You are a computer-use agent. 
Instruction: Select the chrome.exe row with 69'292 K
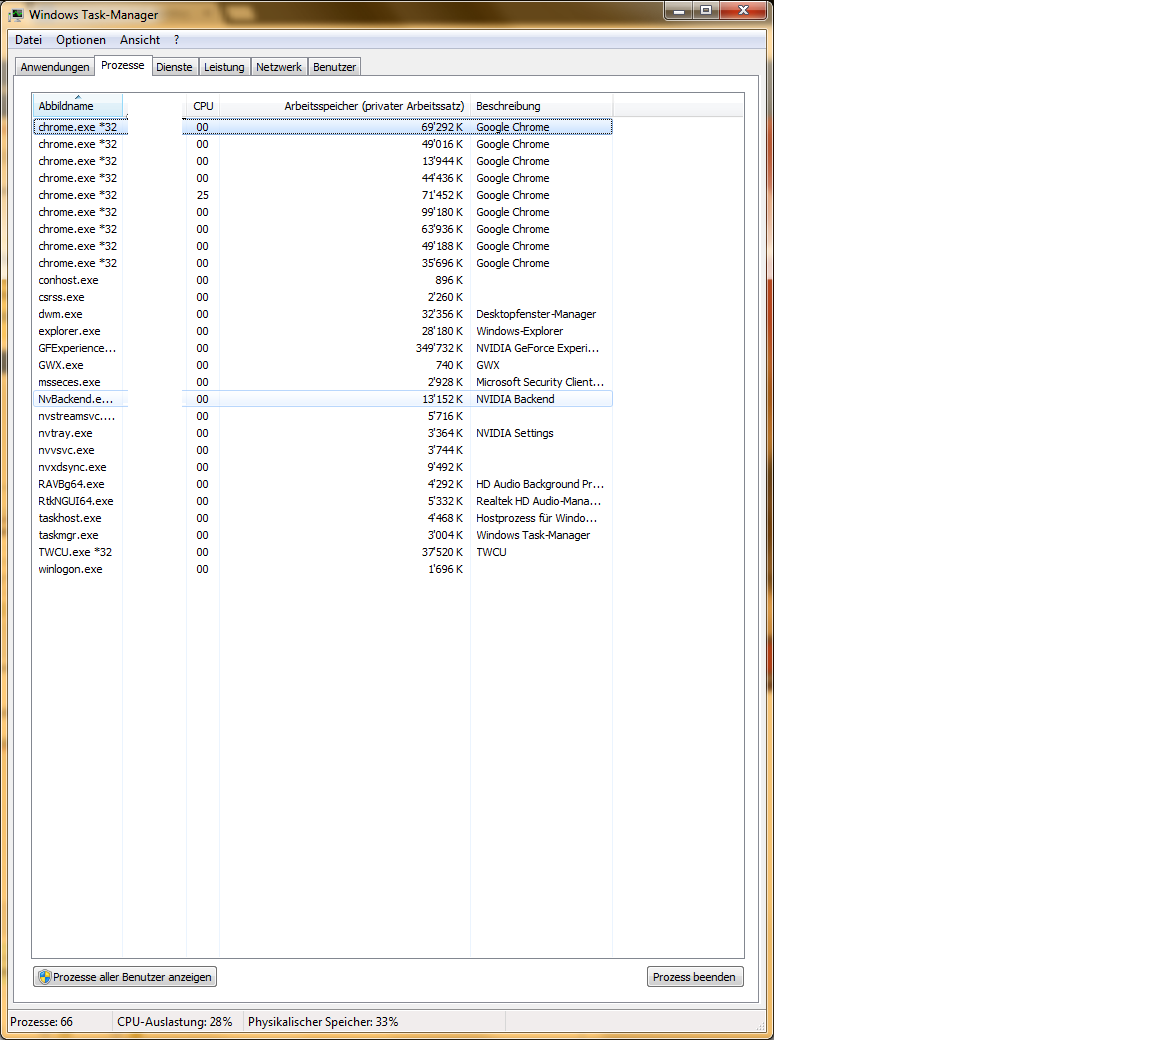pyautogui.click(x=323, y=127)
